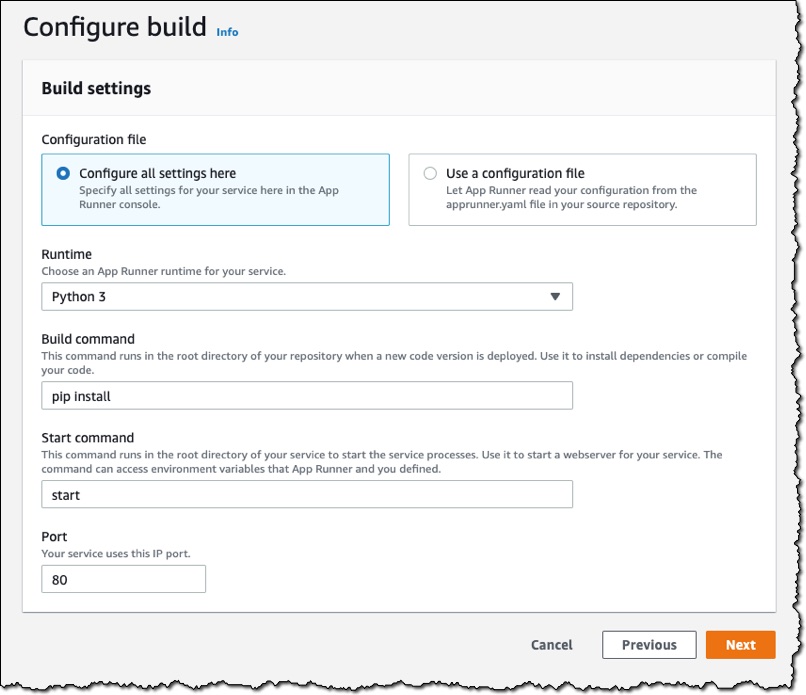Focus the Build command field containing pip install
The height and width of the screenshot is (695, 806).
[x=307, y=395]
